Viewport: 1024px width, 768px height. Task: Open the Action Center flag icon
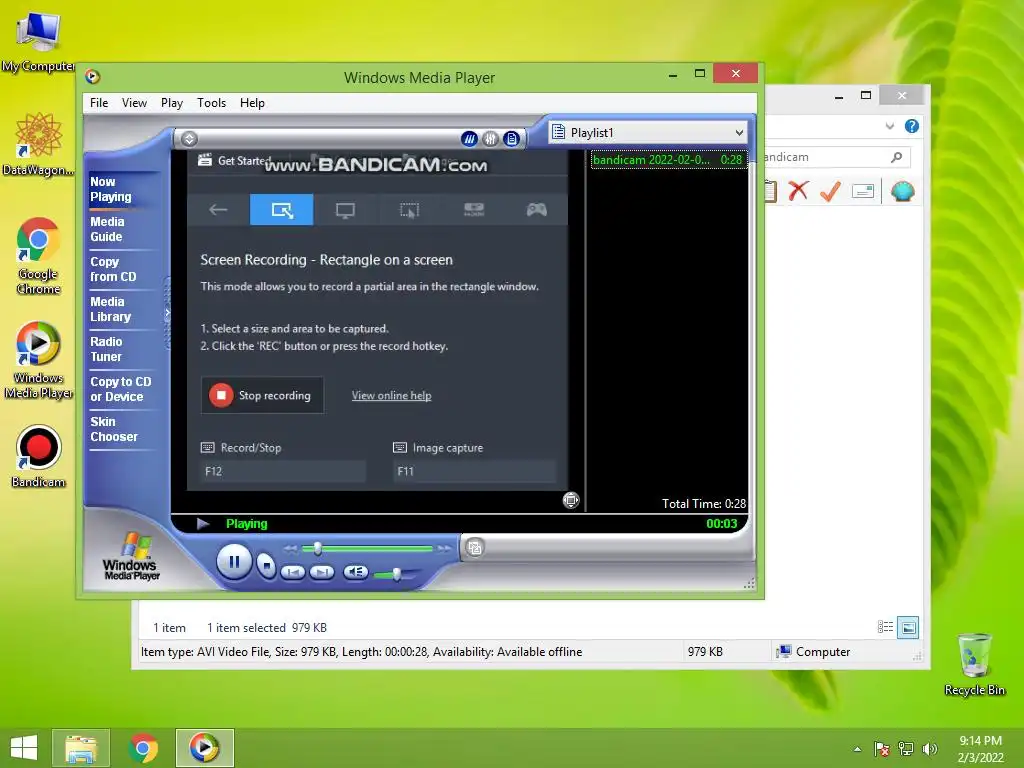pyautogui.click(x=882, y=749)
